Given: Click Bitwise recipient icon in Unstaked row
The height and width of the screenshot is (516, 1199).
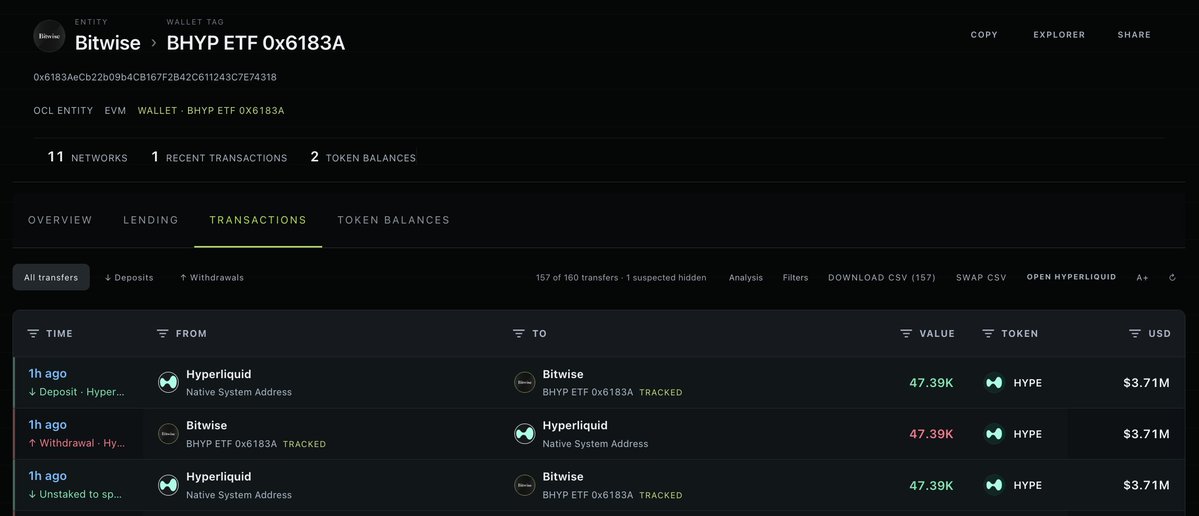Looking at the screenshot, I should click(x=525, y=485).
